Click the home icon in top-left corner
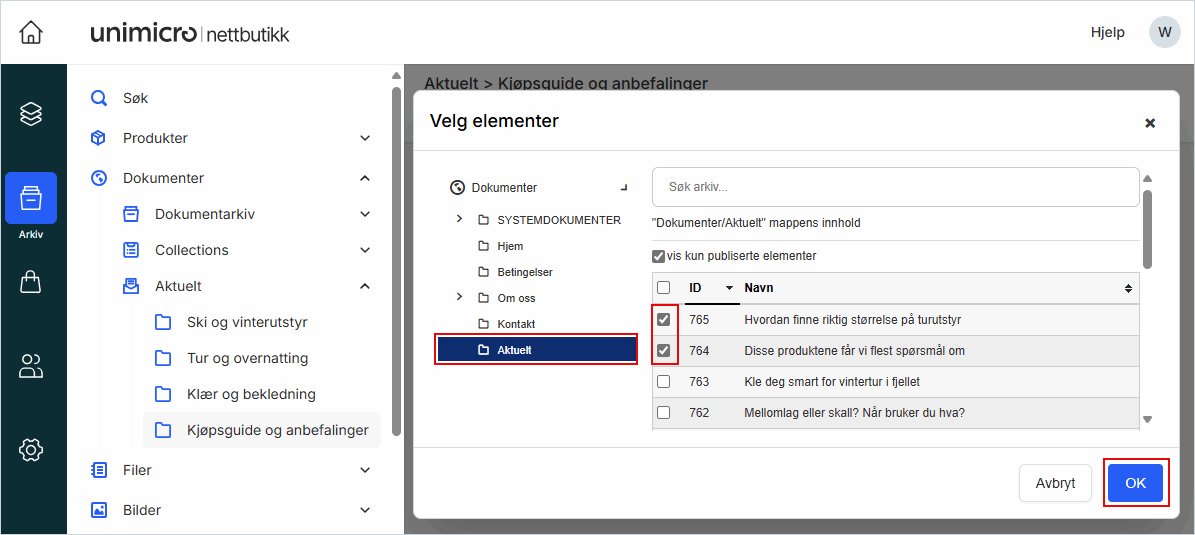The height and width of the screenshot is (535, 1195). coord(31,32)
